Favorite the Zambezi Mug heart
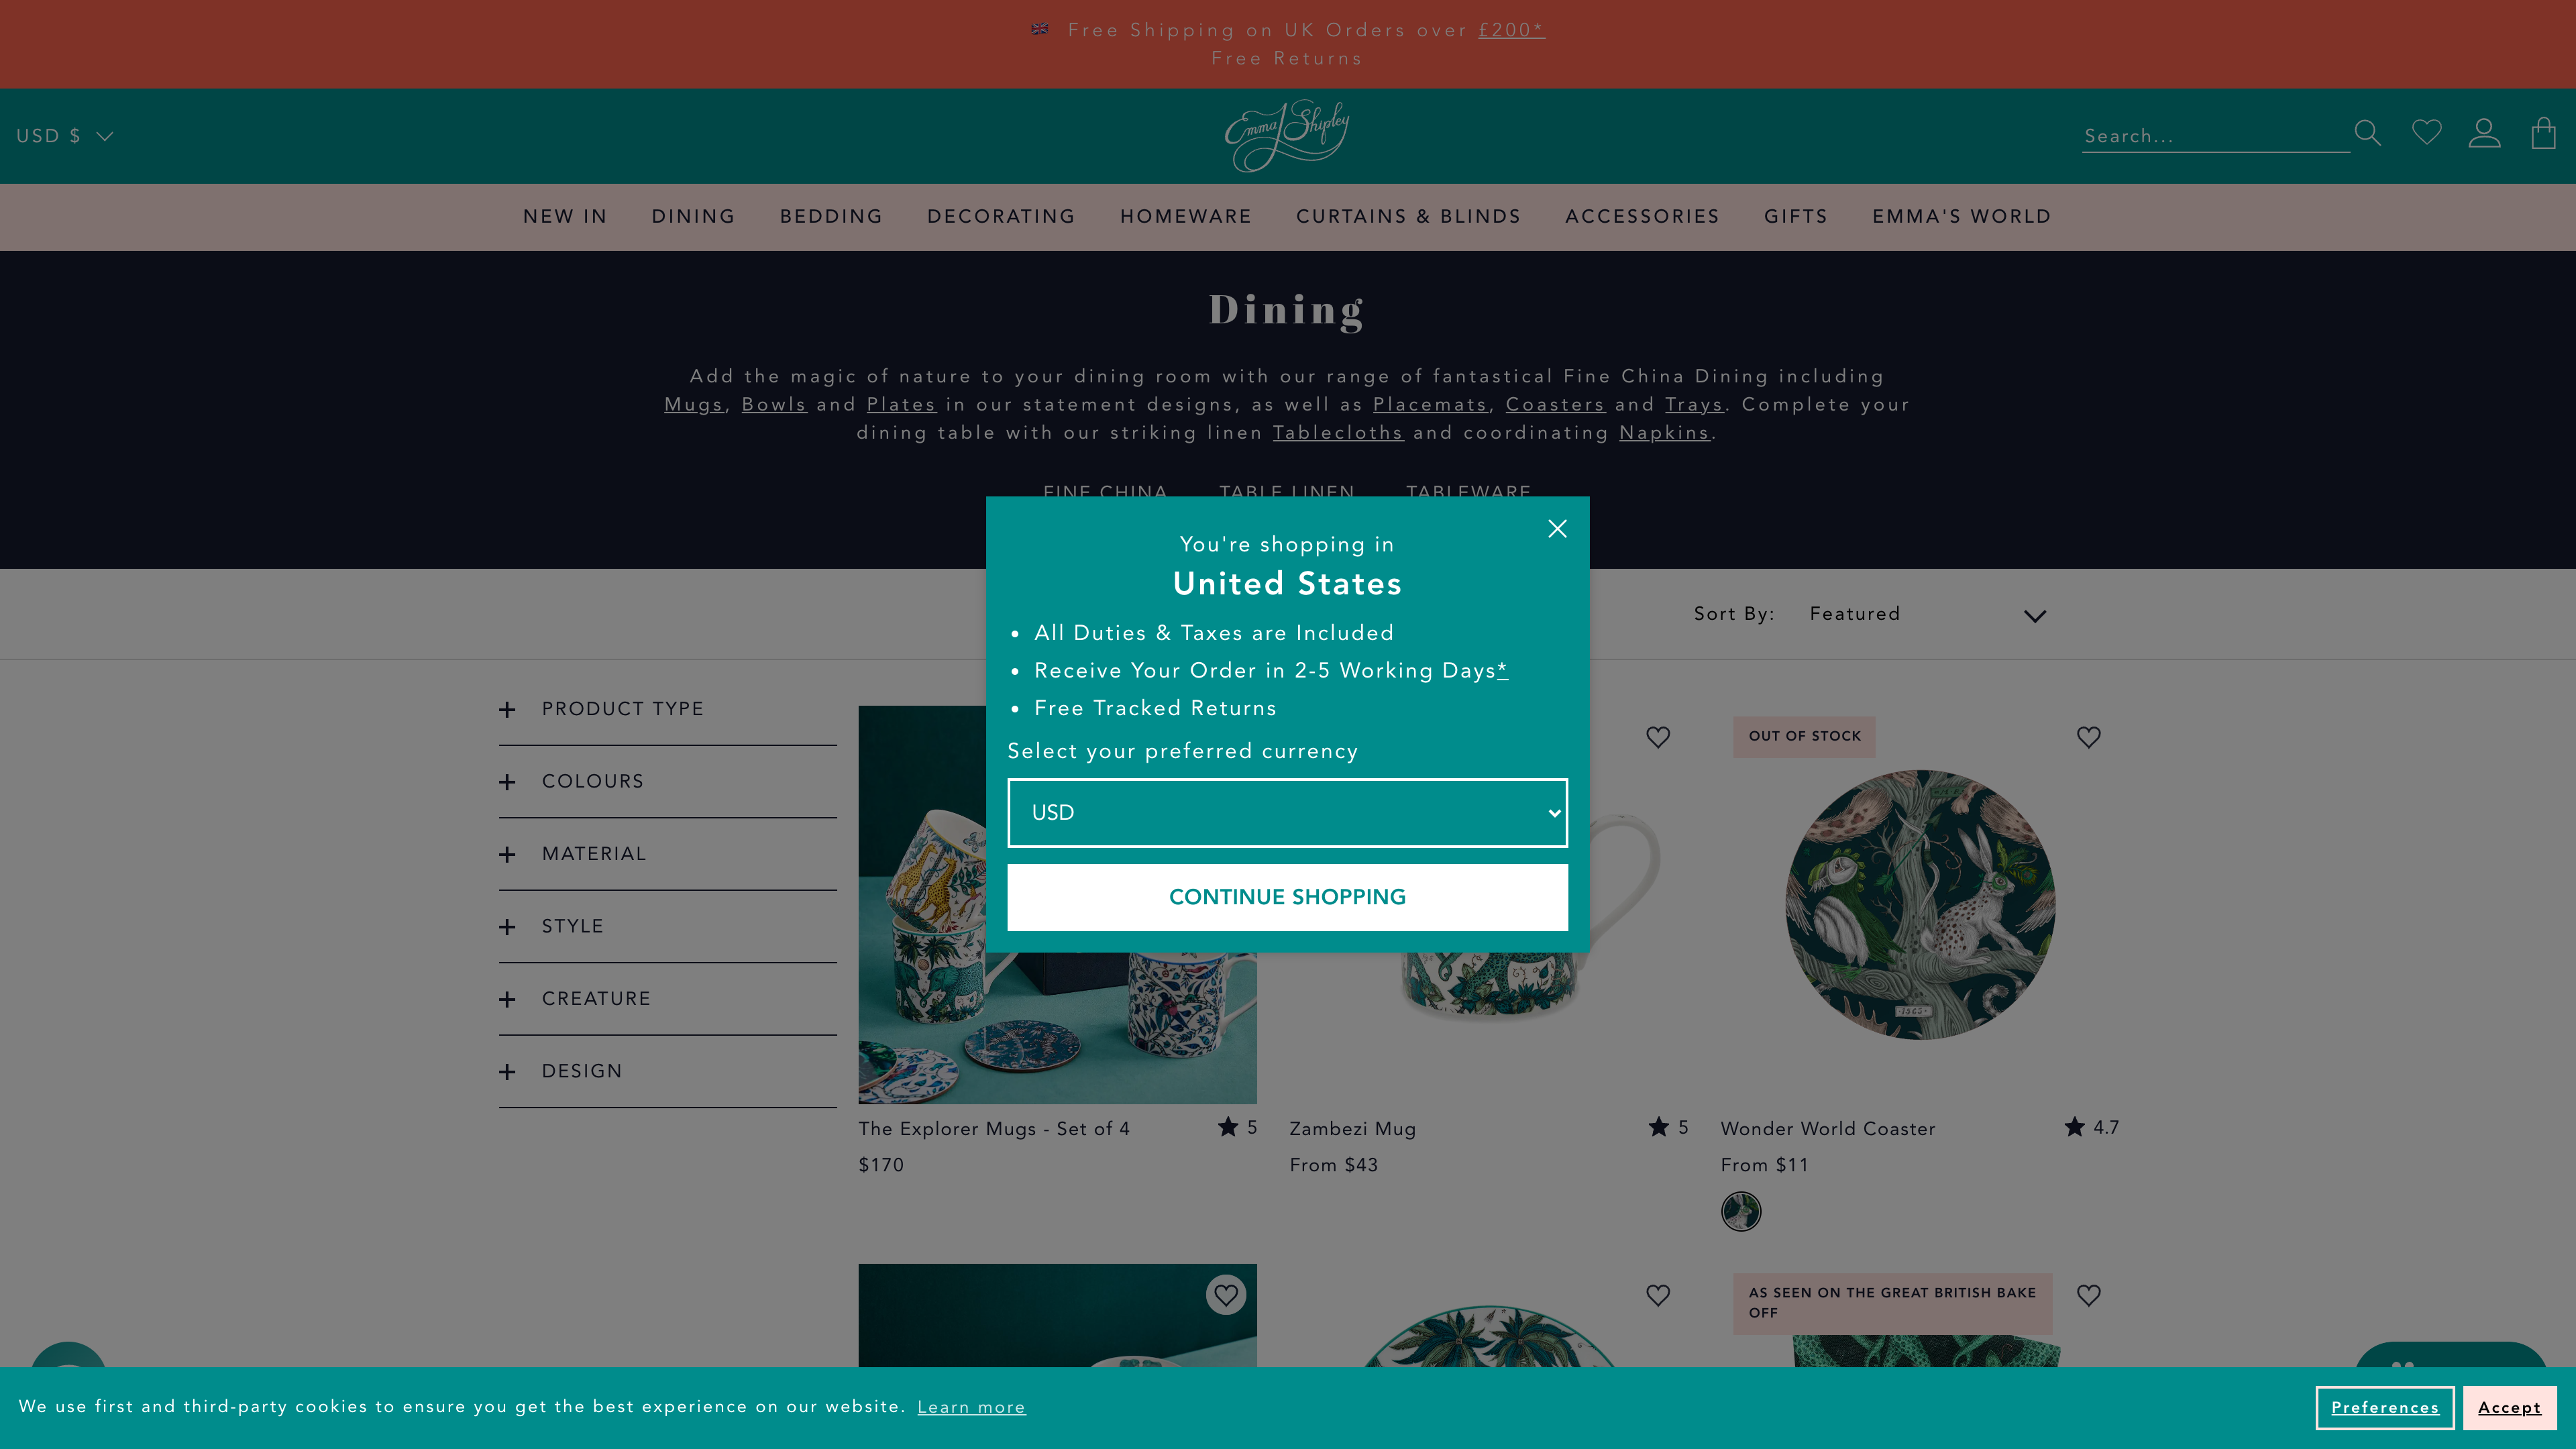Image resolution: width=2576 pixels, height=1449 pixels. [1658, 737]
